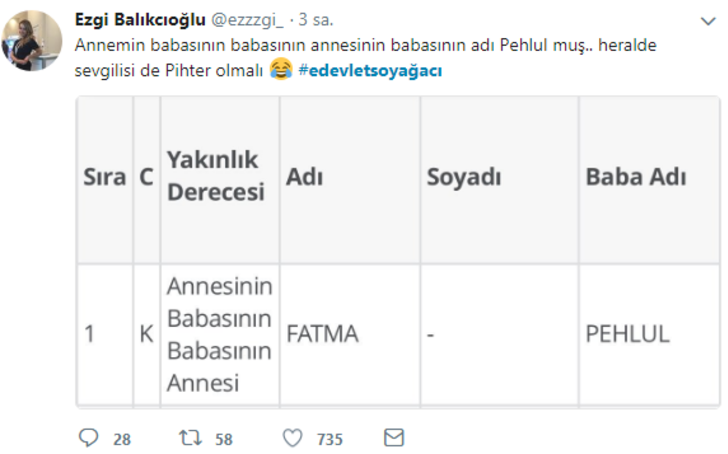
Task: Click the envelope direct message icon
Action: pyautogui.click(x=394, y=438)
